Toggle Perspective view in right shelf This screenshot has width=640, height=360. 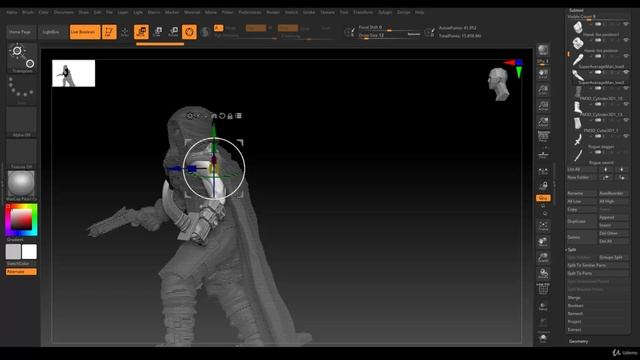tap(543, 138)
